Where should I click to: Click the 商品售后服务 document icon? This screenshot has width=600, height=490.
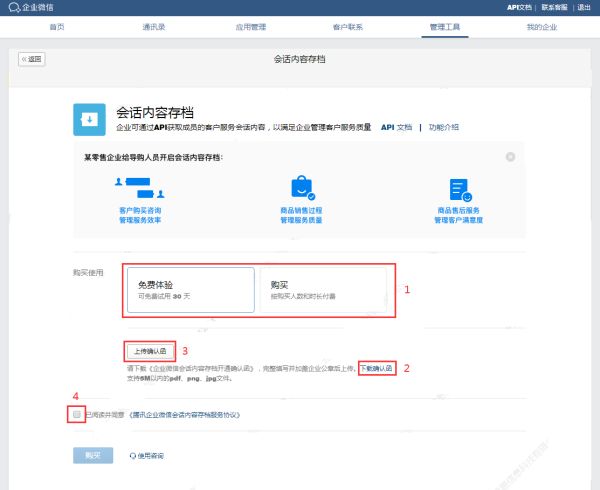pyautogui.click(x=459, y=189)
